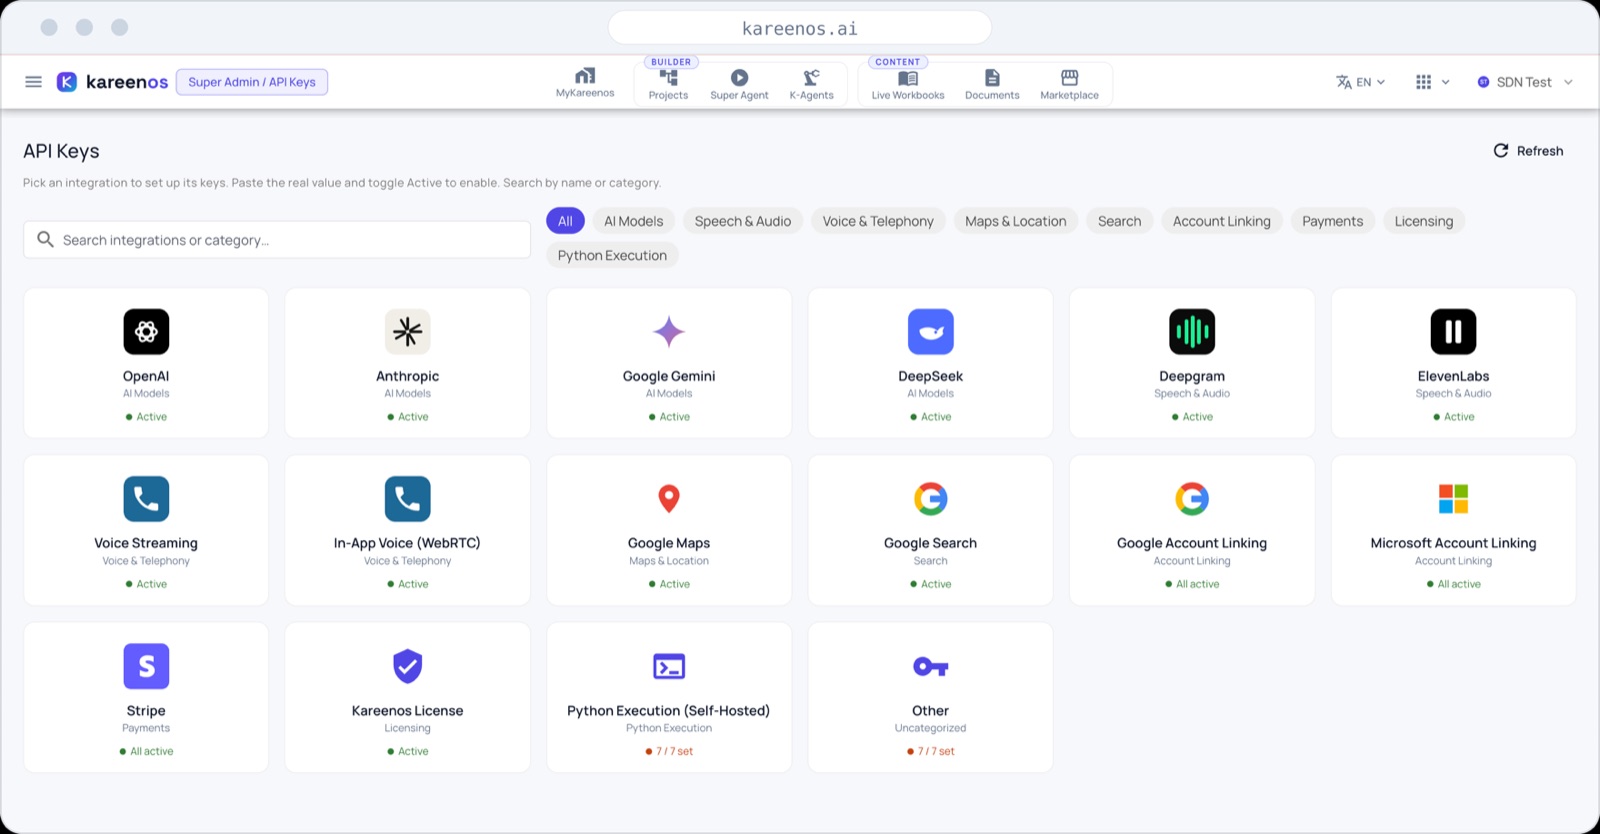Open the Google Account Linking icon
The image size is (1600, 834).
pyautogui.click(x=1192, y=499)
